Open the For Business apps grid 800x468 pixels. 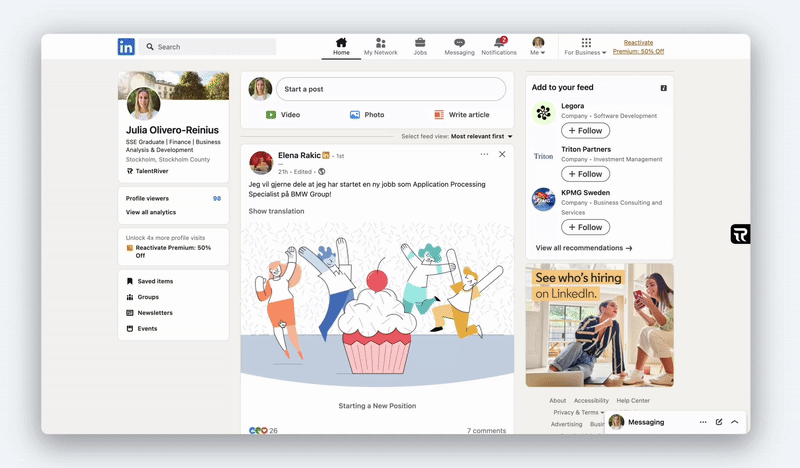coord(585,46)
